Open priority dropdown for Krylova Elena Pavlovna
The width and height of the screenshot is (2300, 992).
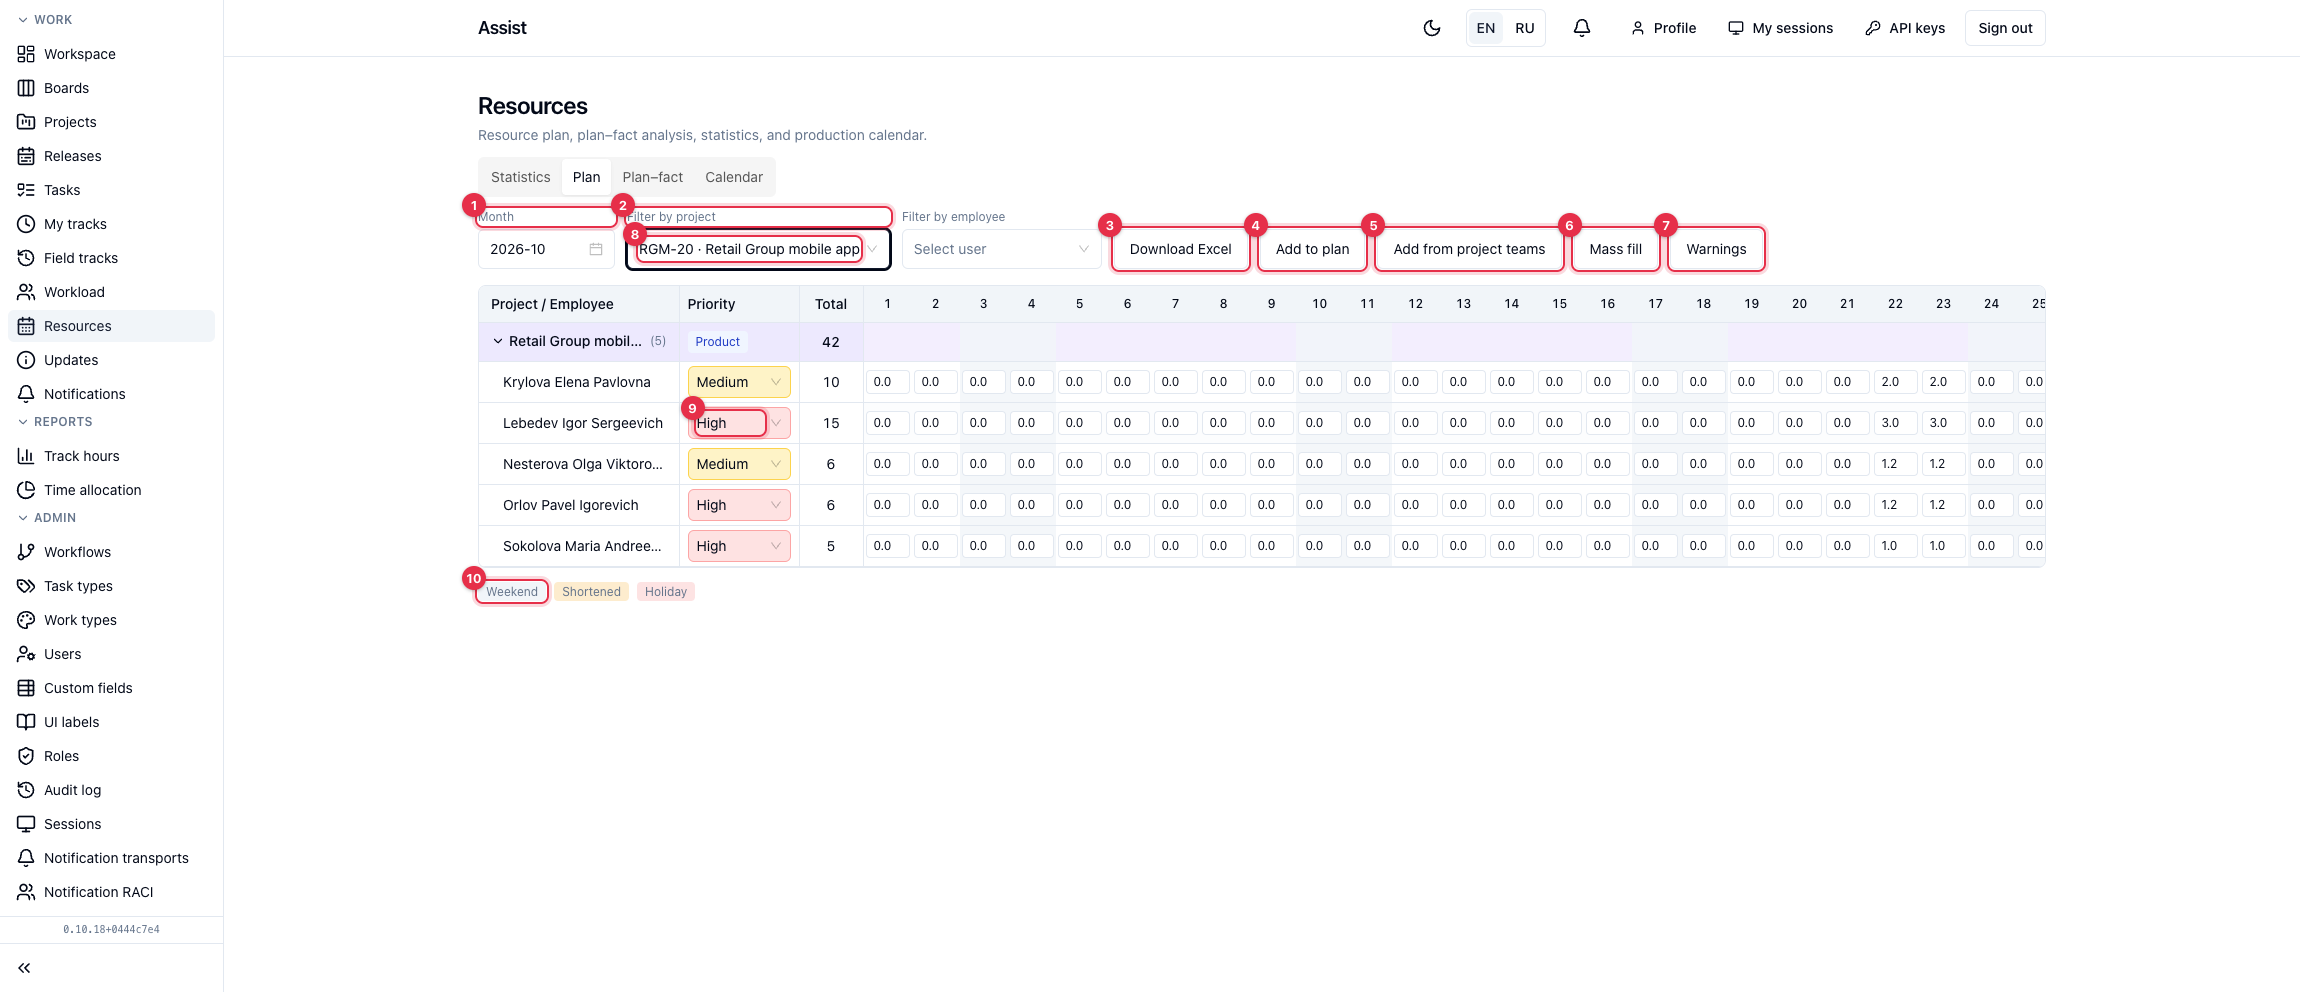click(x=739, y=382)
